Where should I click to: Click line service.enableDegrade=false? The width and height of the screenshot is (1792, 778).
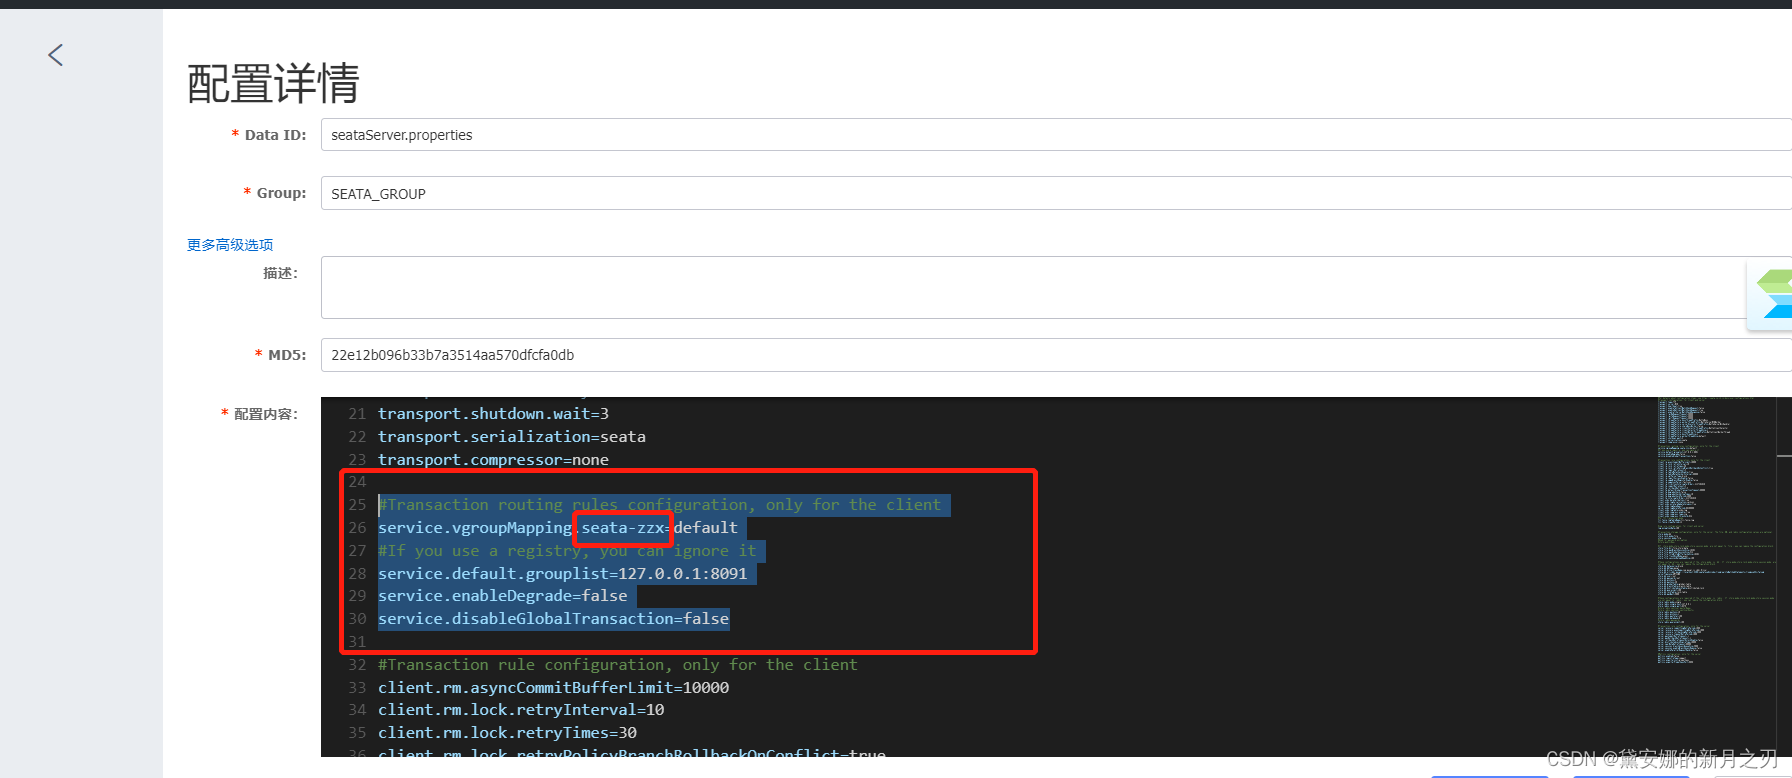[503, 596]
